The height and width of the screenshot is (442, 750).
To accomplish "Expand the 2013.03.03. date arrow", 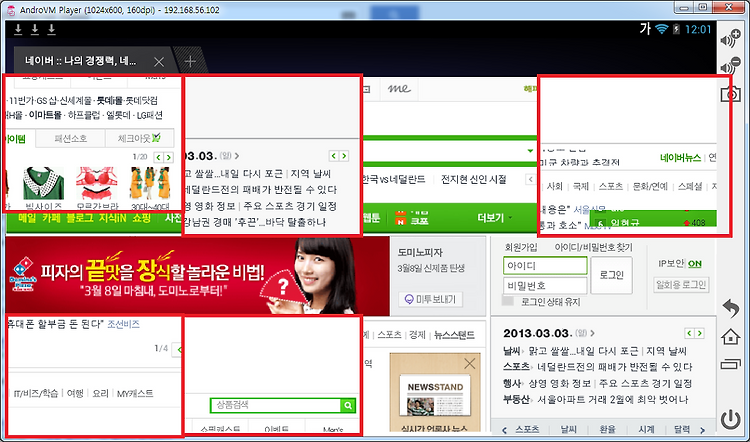I will tap(593, 333).
